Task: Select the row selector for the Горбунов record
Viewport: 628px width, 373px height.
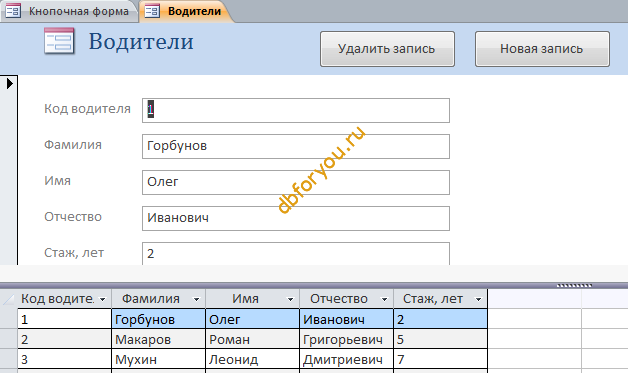Action: tap(9, 319)
